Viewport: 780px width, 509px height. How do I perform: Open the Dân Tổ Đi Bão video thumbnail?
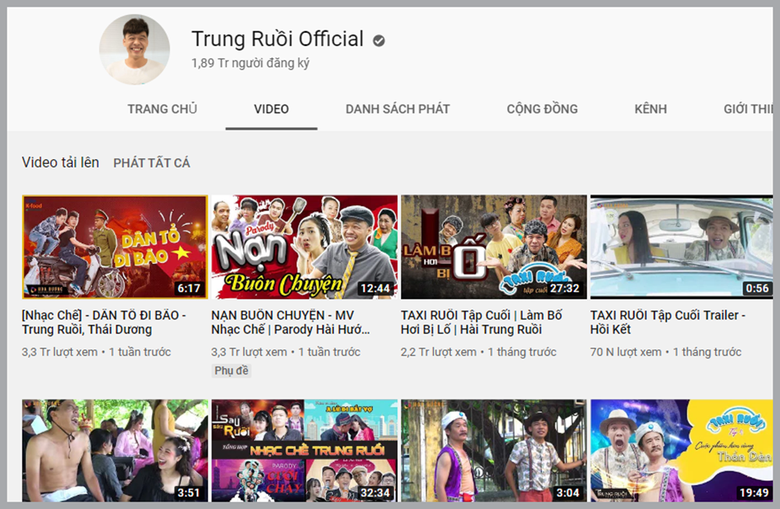click(x=114, y=247)
